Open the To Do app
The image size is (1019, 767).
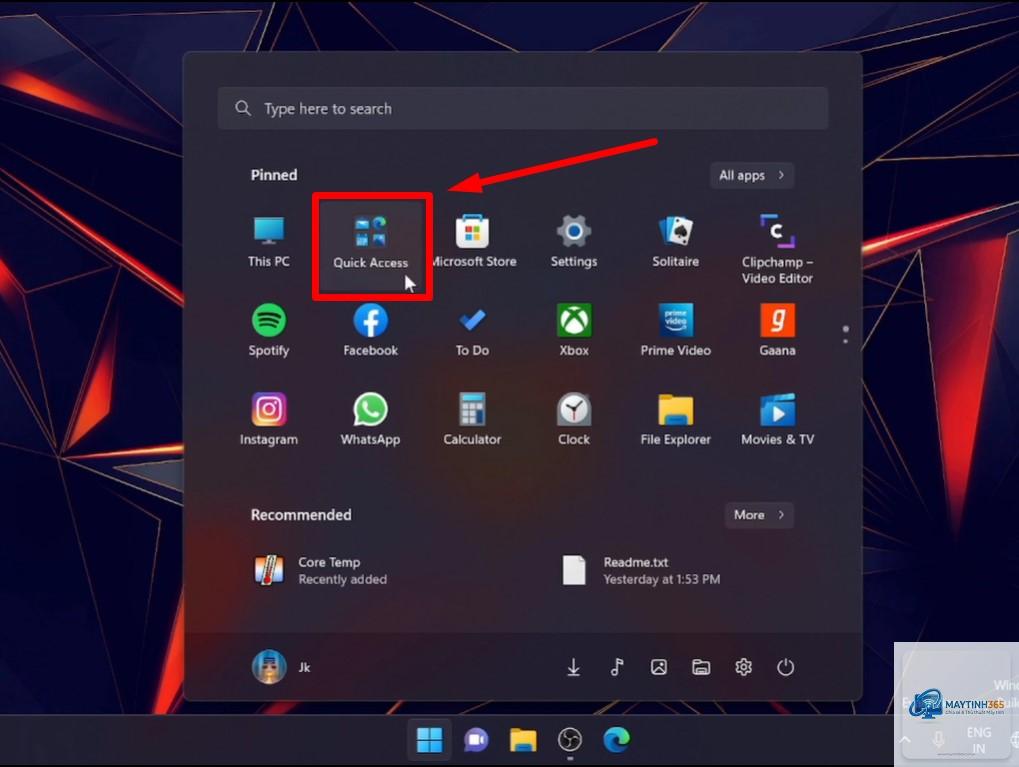(x=472, y=331)
